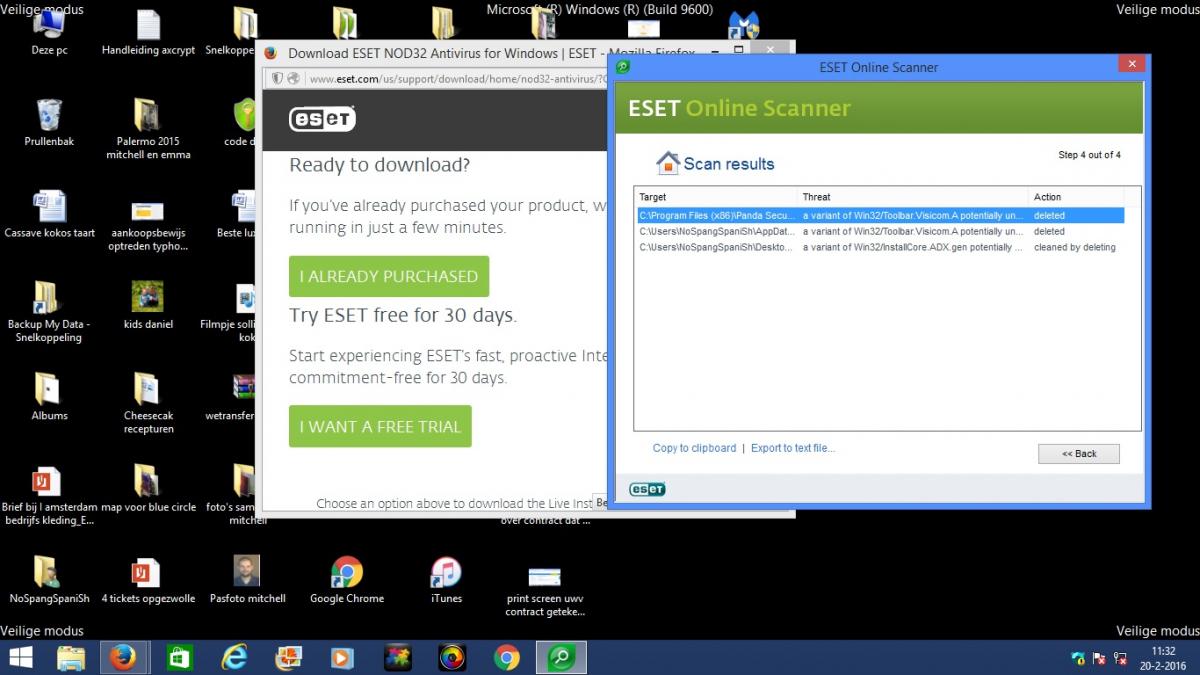
Task: Close the ESET Online Scanner window
Action: (1131, 65)
